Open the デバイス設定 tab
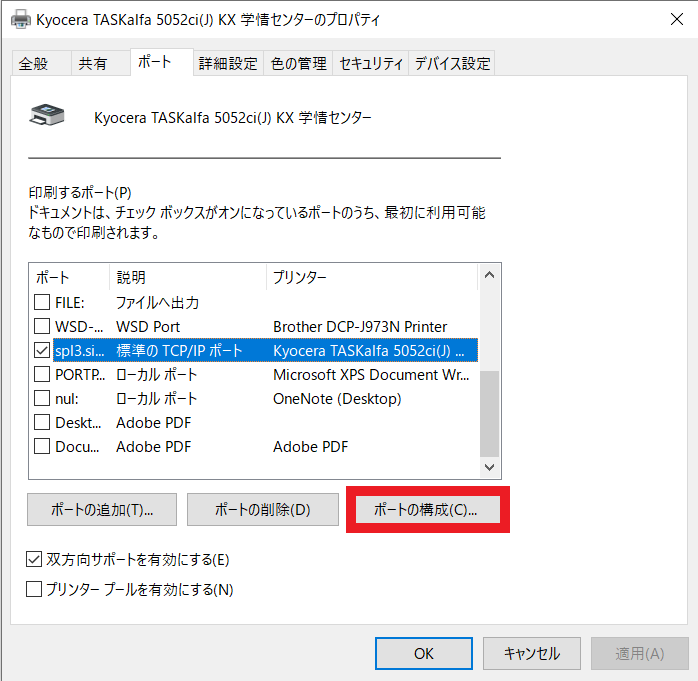698x681 pixels. click(x=452, y=64)
